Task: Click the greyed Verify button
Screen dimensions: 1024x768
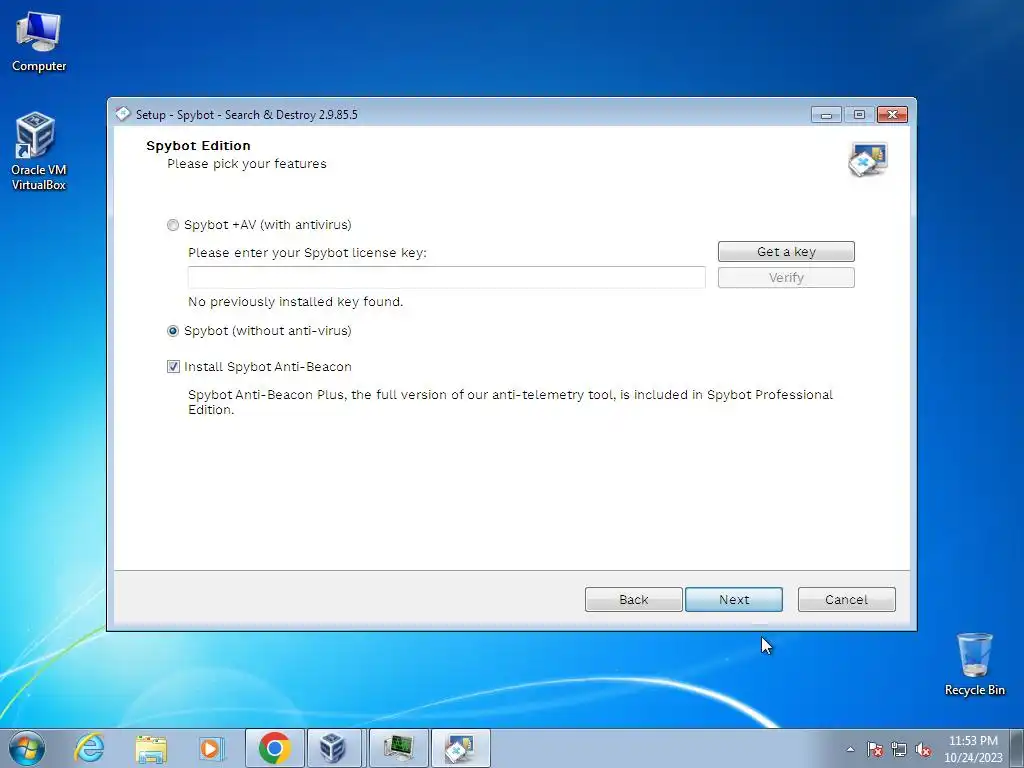Action: pyautogui.click(x=786, y=278)
